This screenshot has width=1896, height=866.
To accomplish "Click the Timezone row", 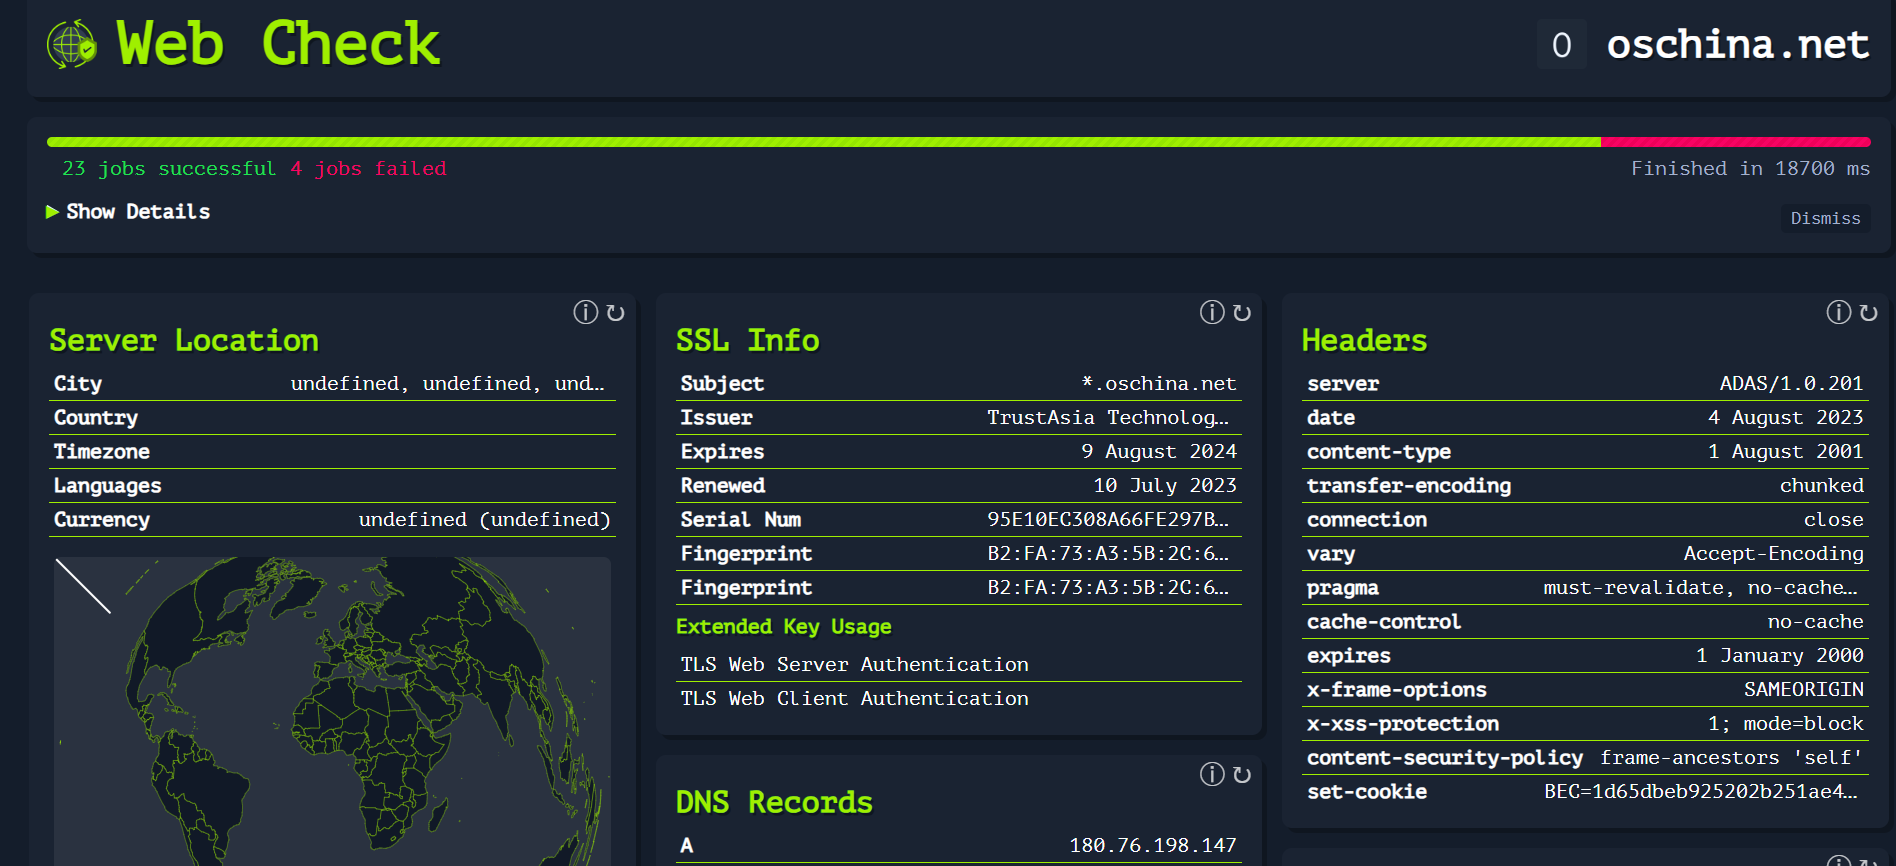I will tap(332, 452).
